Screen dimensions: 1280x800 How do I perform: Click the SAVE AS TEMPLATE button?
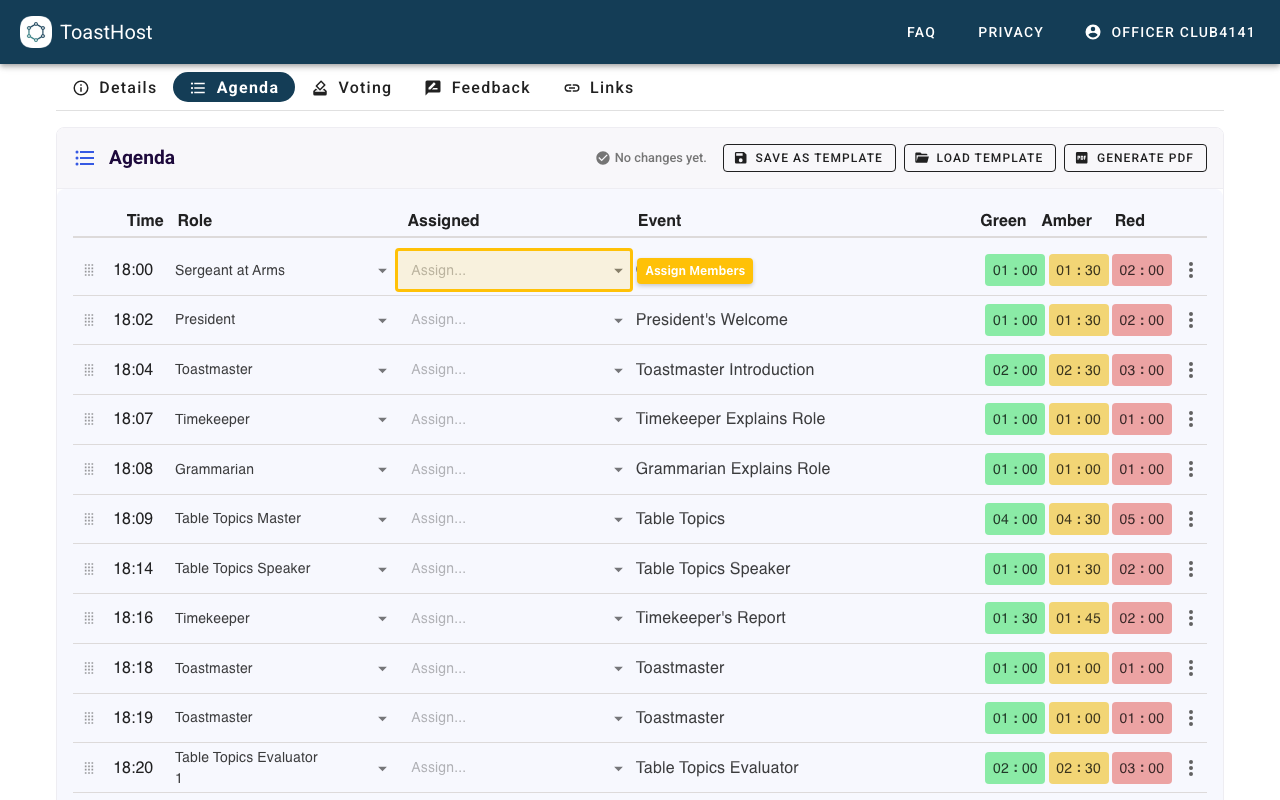pyautogui.click(x=809, y=157)
